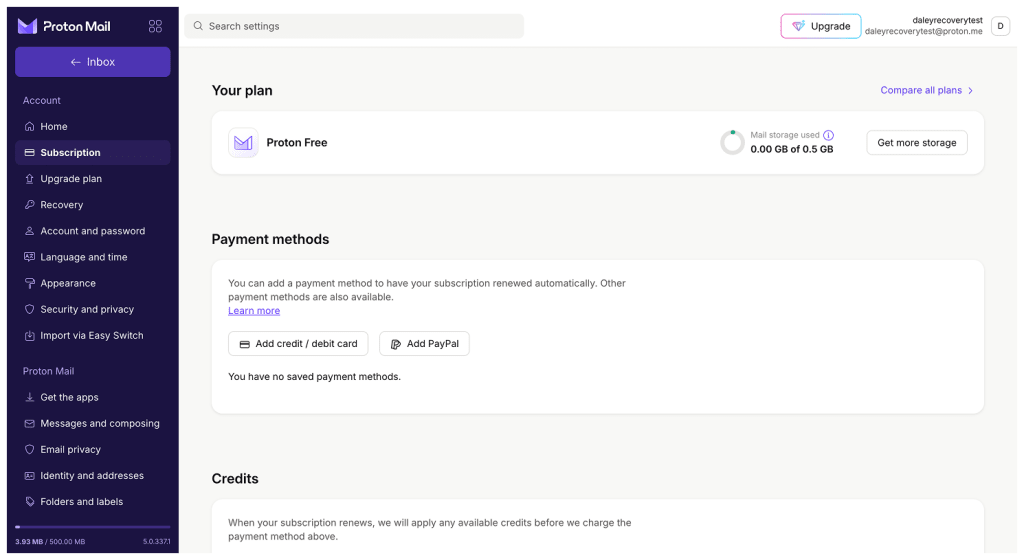Click the Get the apps download icon

[x=29, y=397]
